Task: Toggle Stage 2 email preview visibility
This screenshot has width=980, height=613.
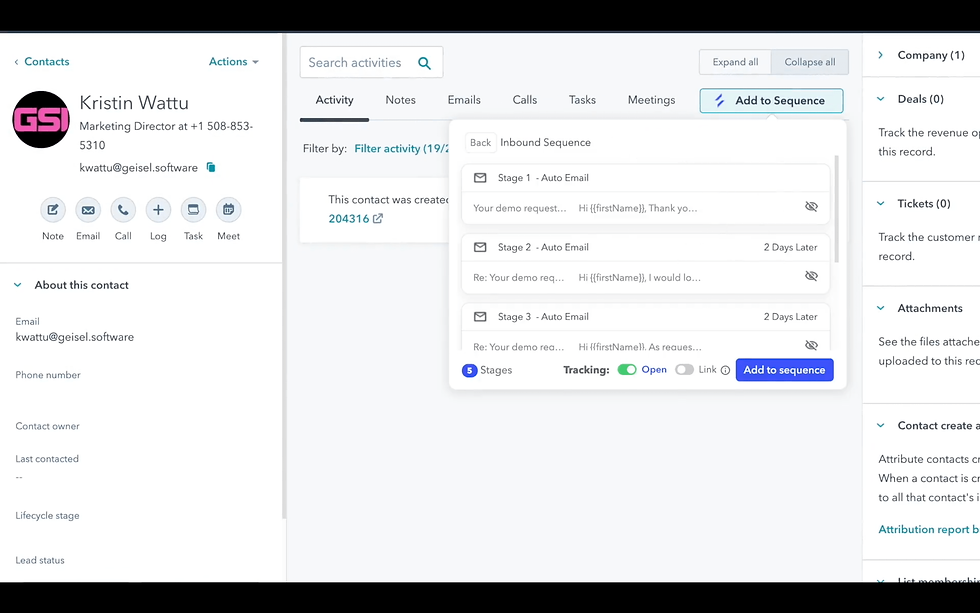Action: click(x=811, y=276)
